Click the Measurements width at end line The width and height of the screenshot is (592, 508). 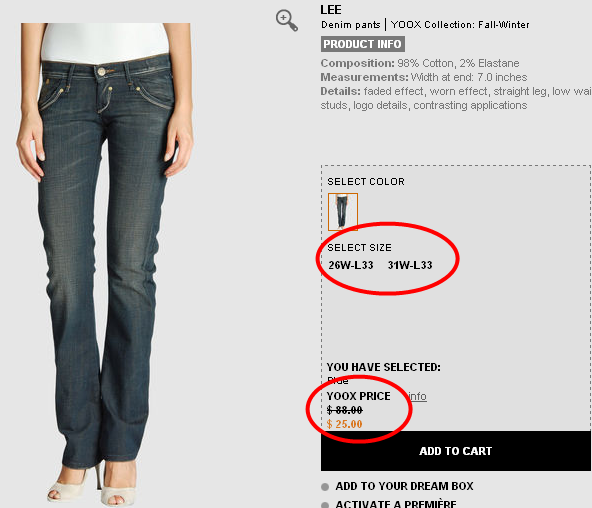click(424, 77)
